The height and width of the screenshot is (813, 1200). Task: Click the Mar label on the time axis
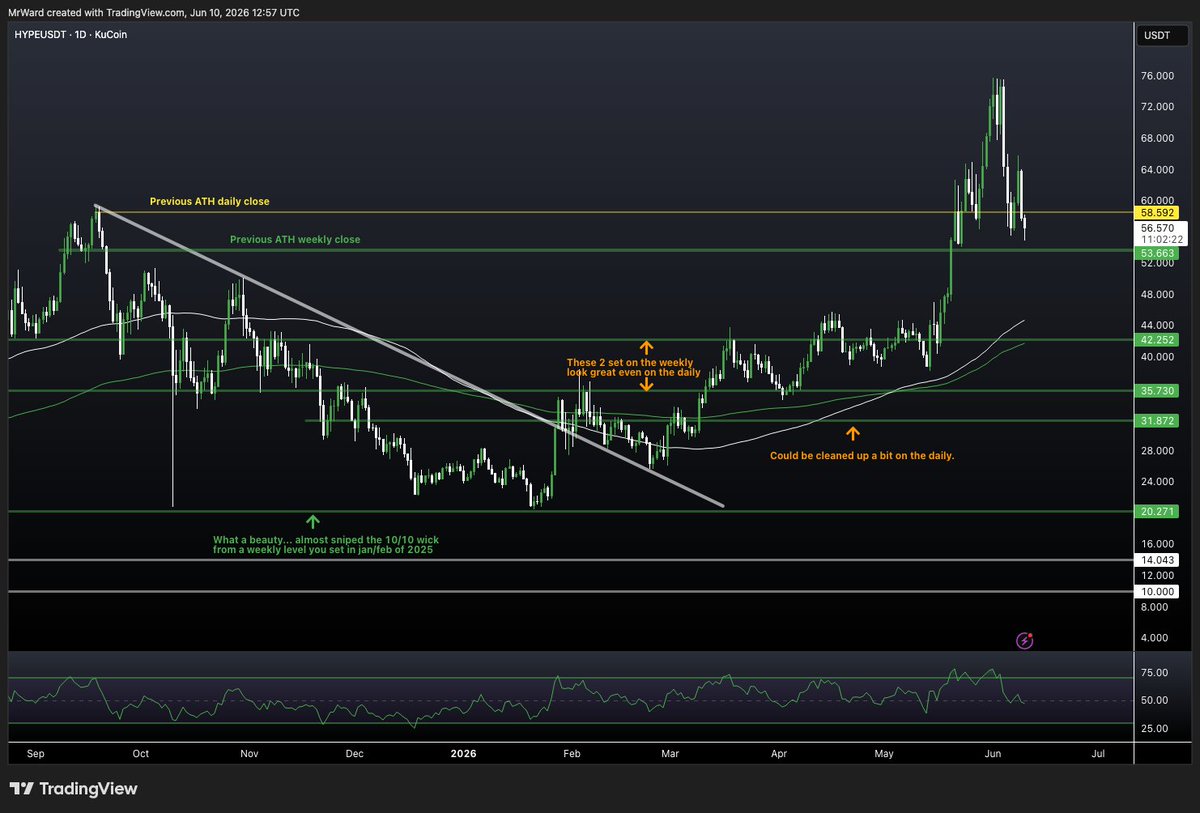tap(670, 753)
